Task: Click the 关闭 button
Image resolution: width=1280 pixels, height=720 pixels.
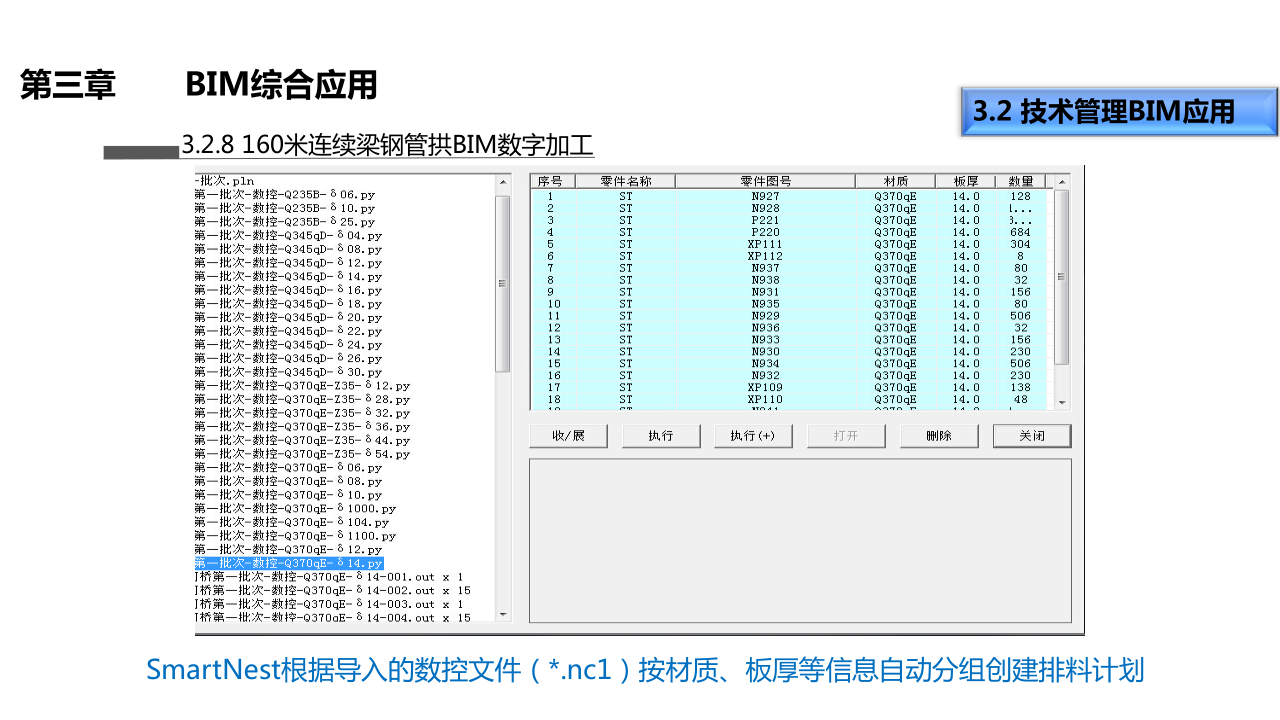Action: [1032, 436]
